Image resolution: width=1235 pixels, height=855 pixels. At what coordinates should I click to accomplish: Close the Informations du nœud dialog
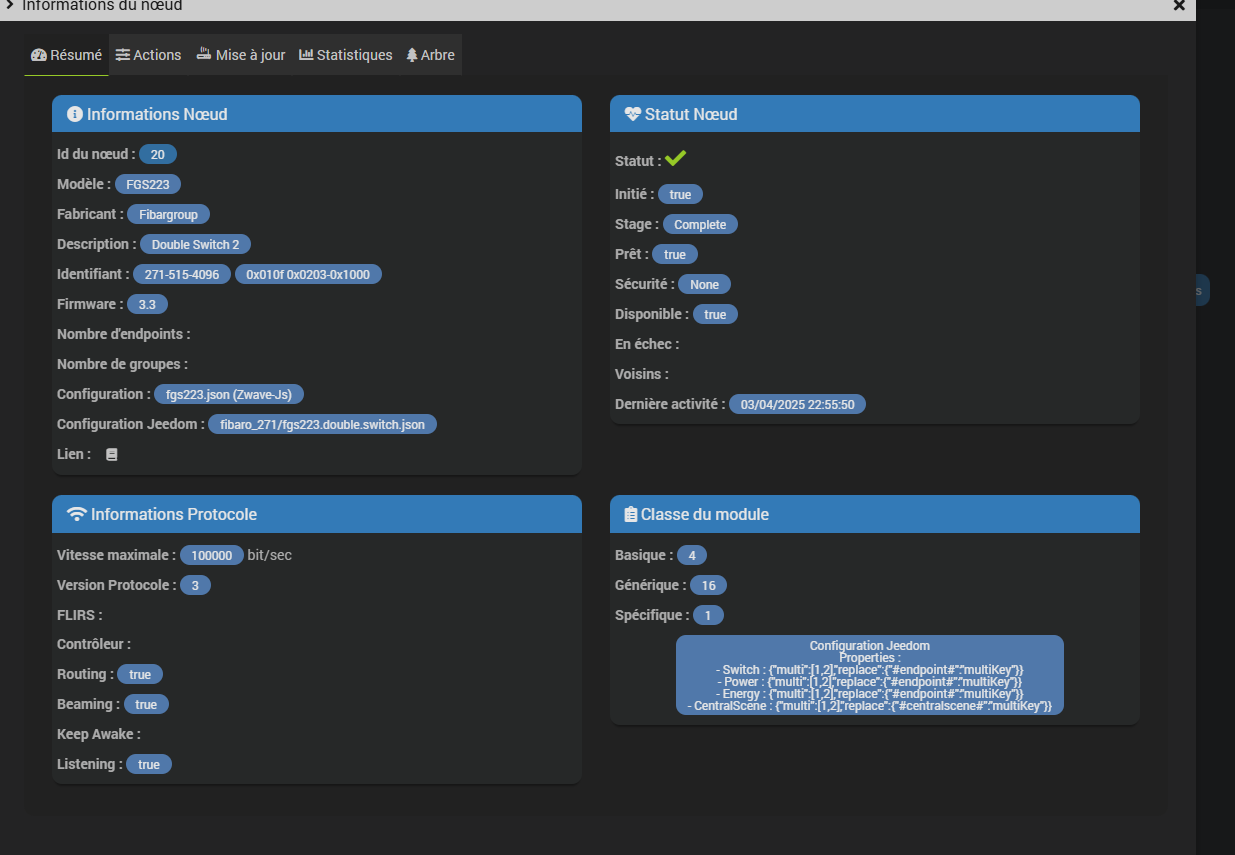click(x=1179, y=5)
